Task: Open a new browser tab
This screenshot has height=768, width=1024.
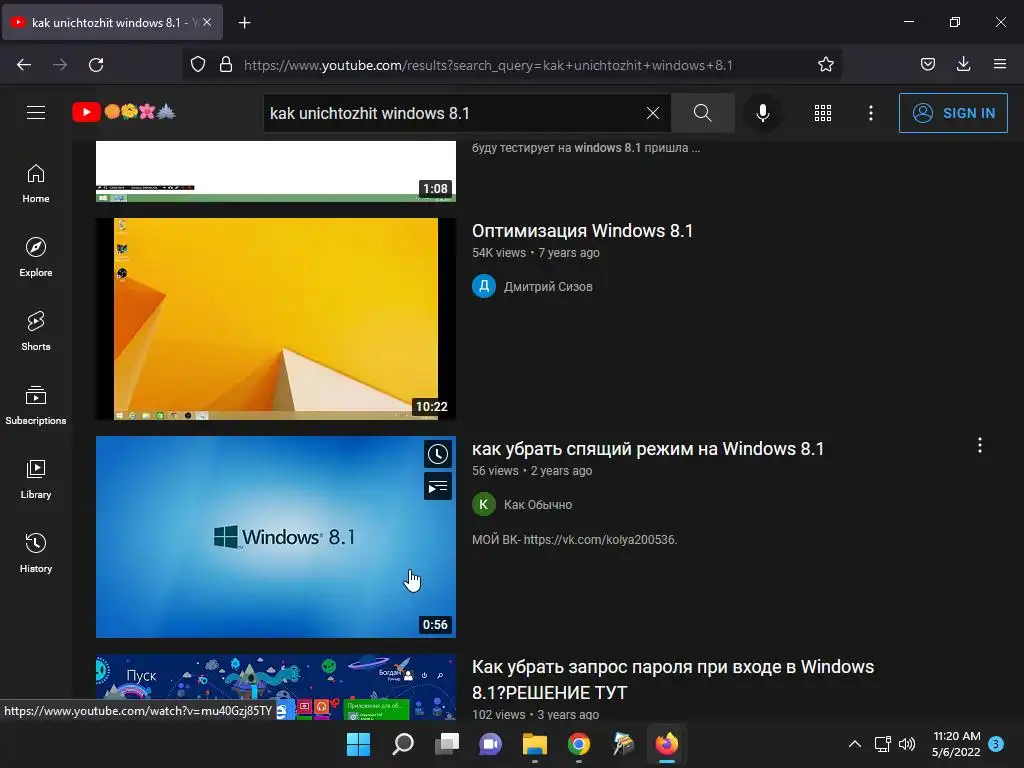Action: 244,23
